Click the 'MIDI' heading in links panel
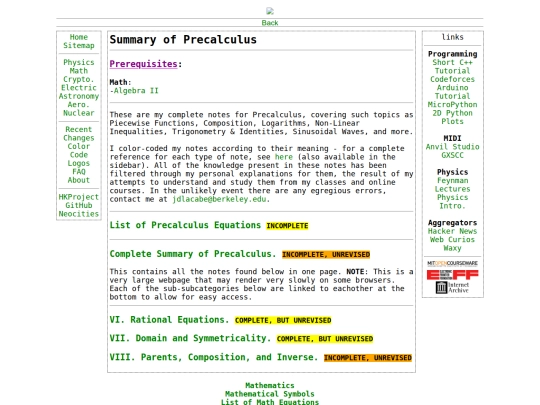The width and height of the screenshot is (540, 405). 452,138
